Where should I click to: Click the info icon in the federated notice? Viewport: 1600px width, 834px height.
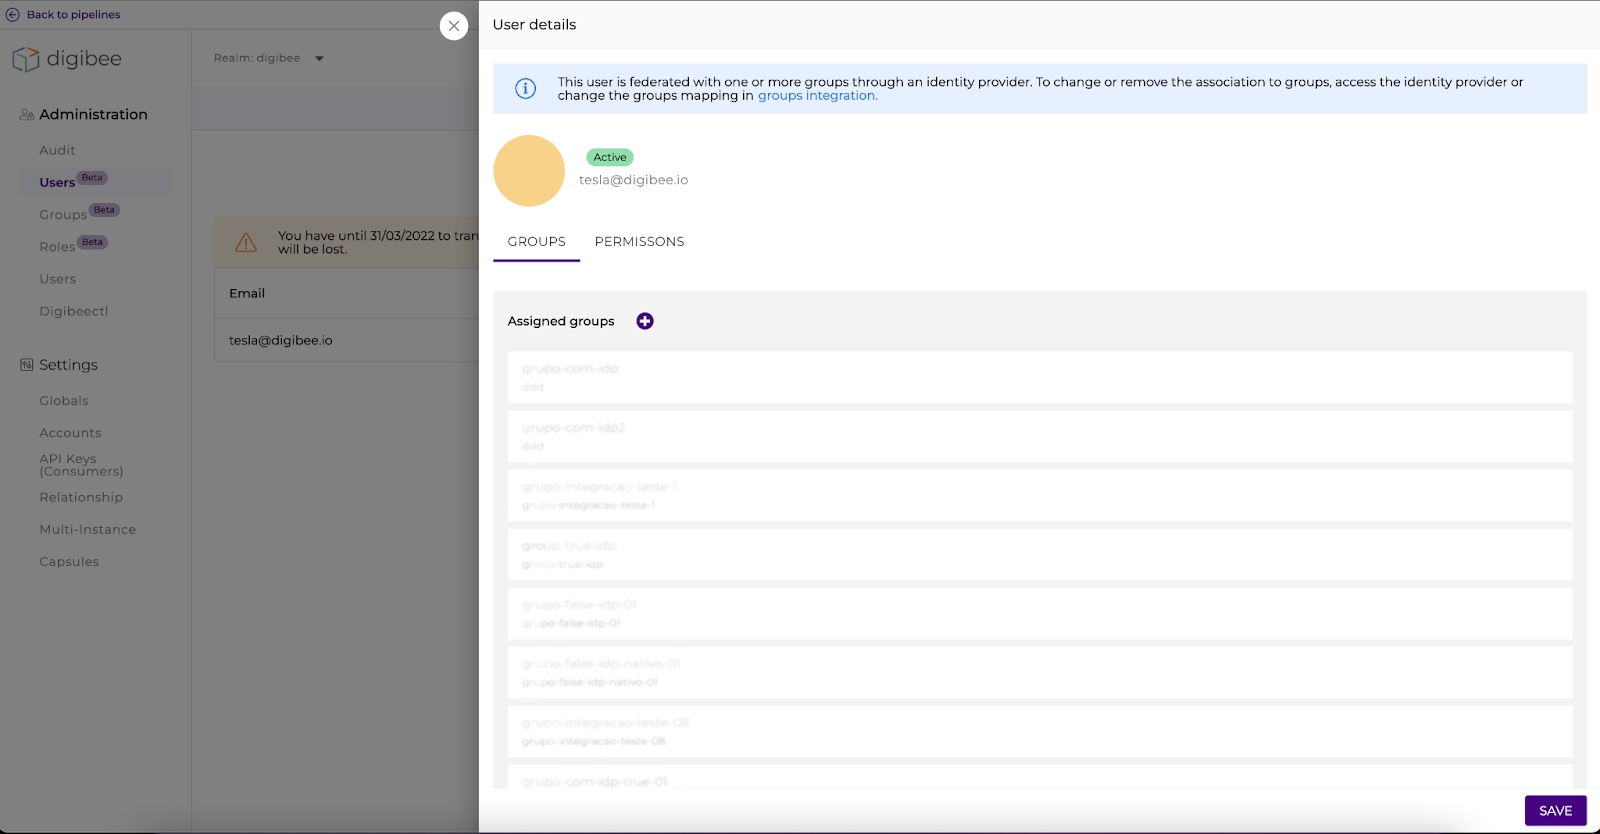pyautogui.click(x=525, y=89)
